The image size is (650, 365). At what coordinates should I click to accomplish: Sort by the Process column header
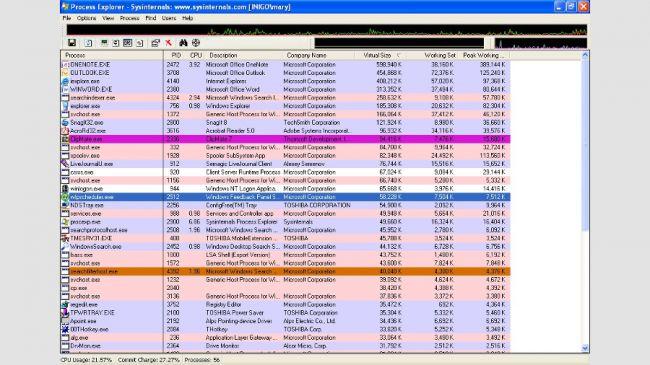pyautogui.click(x=112, y=55)
